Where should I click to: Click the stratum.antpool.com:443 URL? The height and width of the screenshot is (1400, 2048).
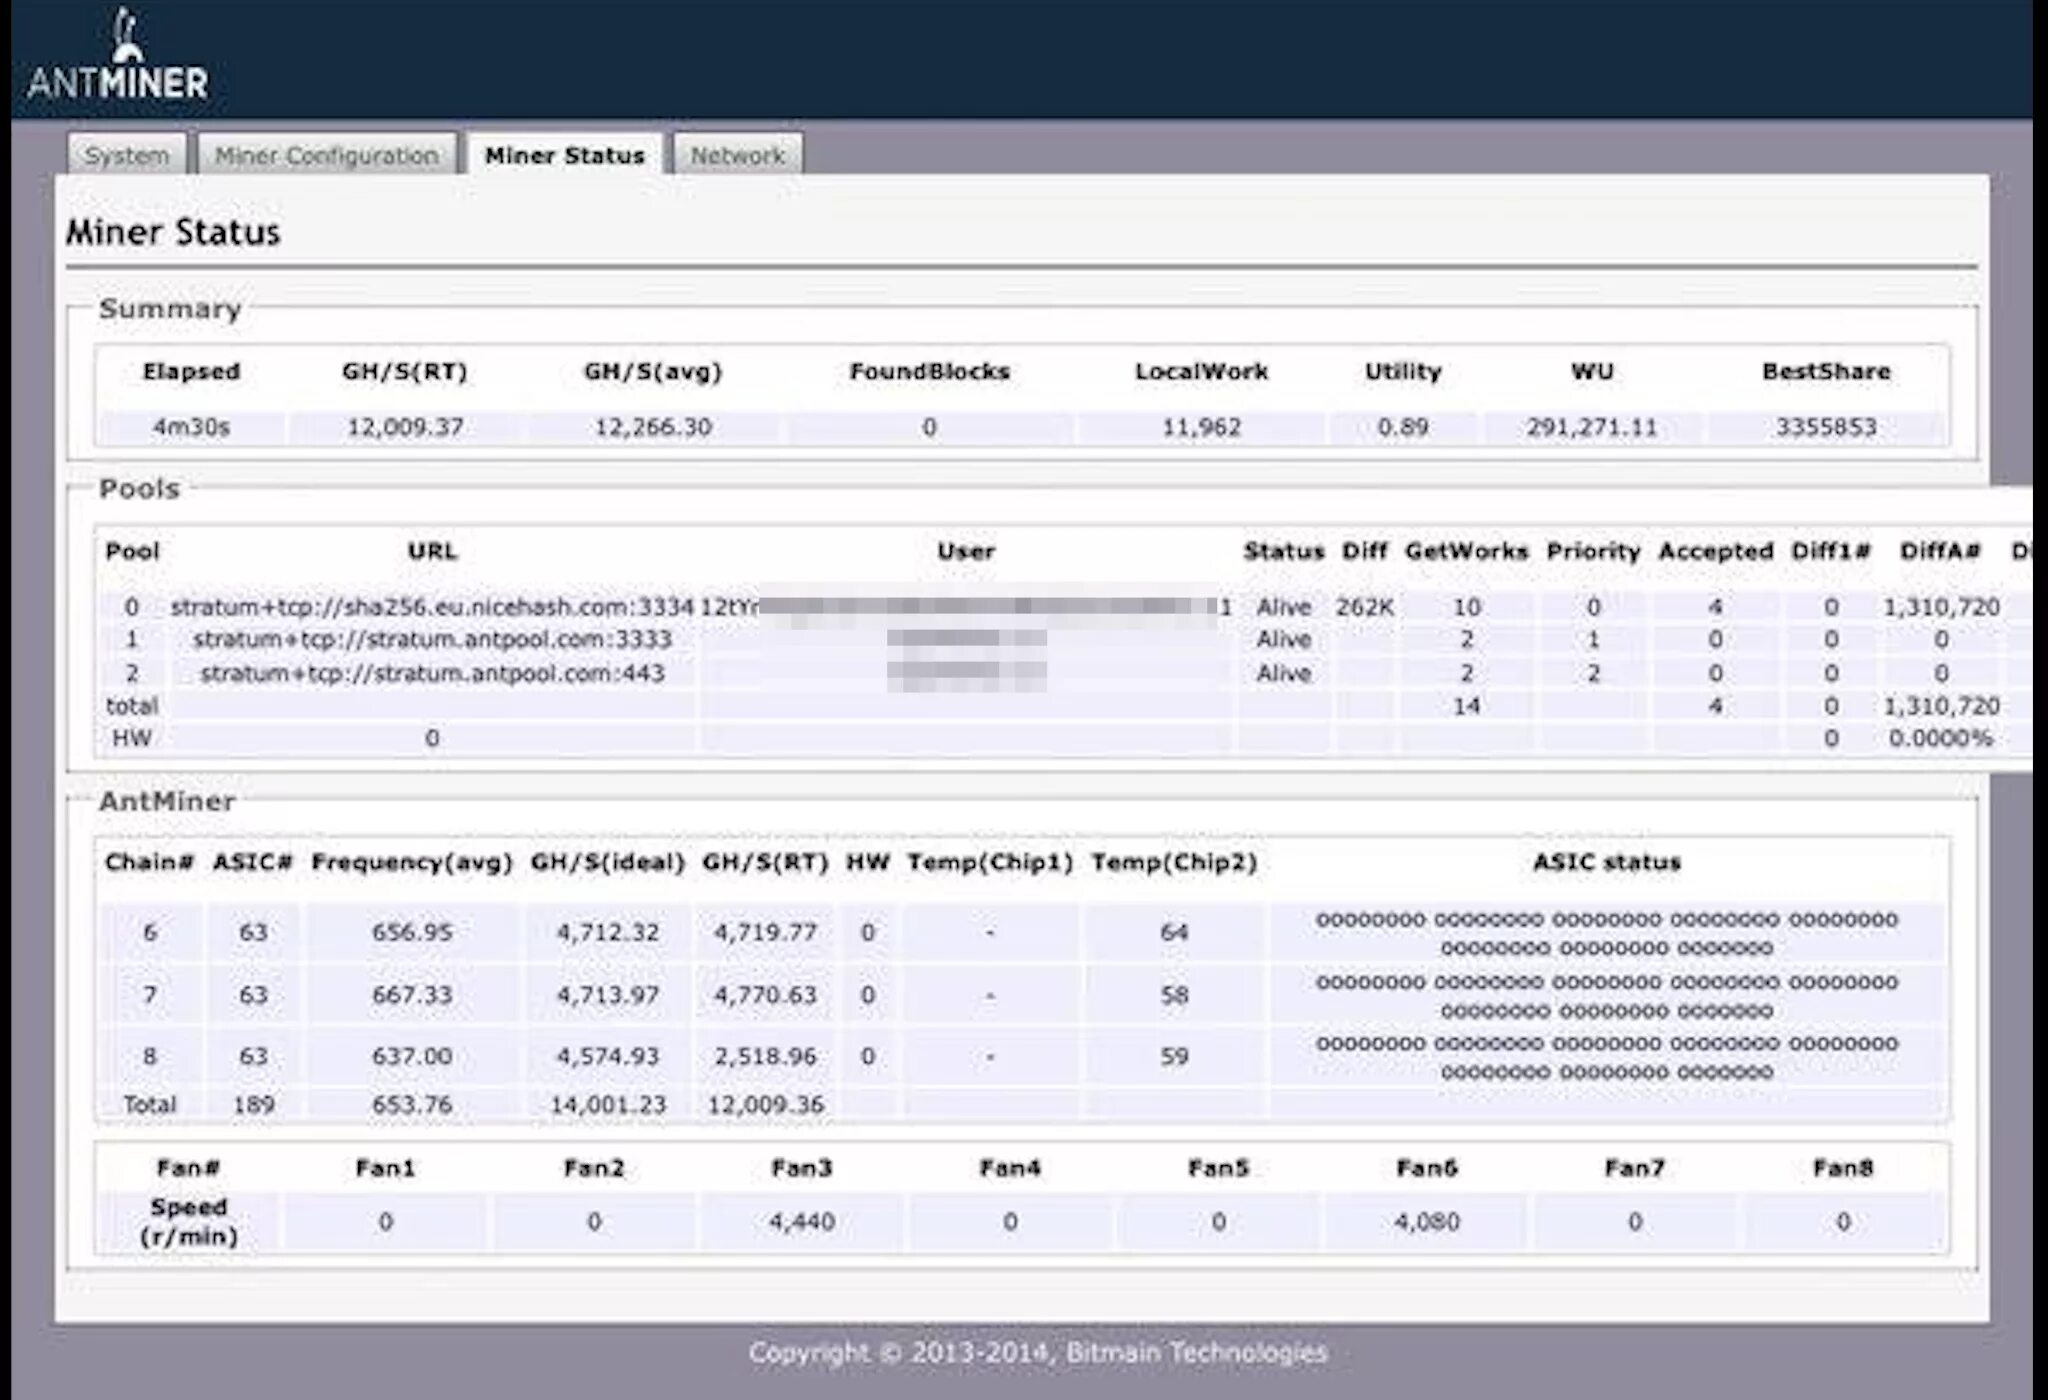pos(432,673)
